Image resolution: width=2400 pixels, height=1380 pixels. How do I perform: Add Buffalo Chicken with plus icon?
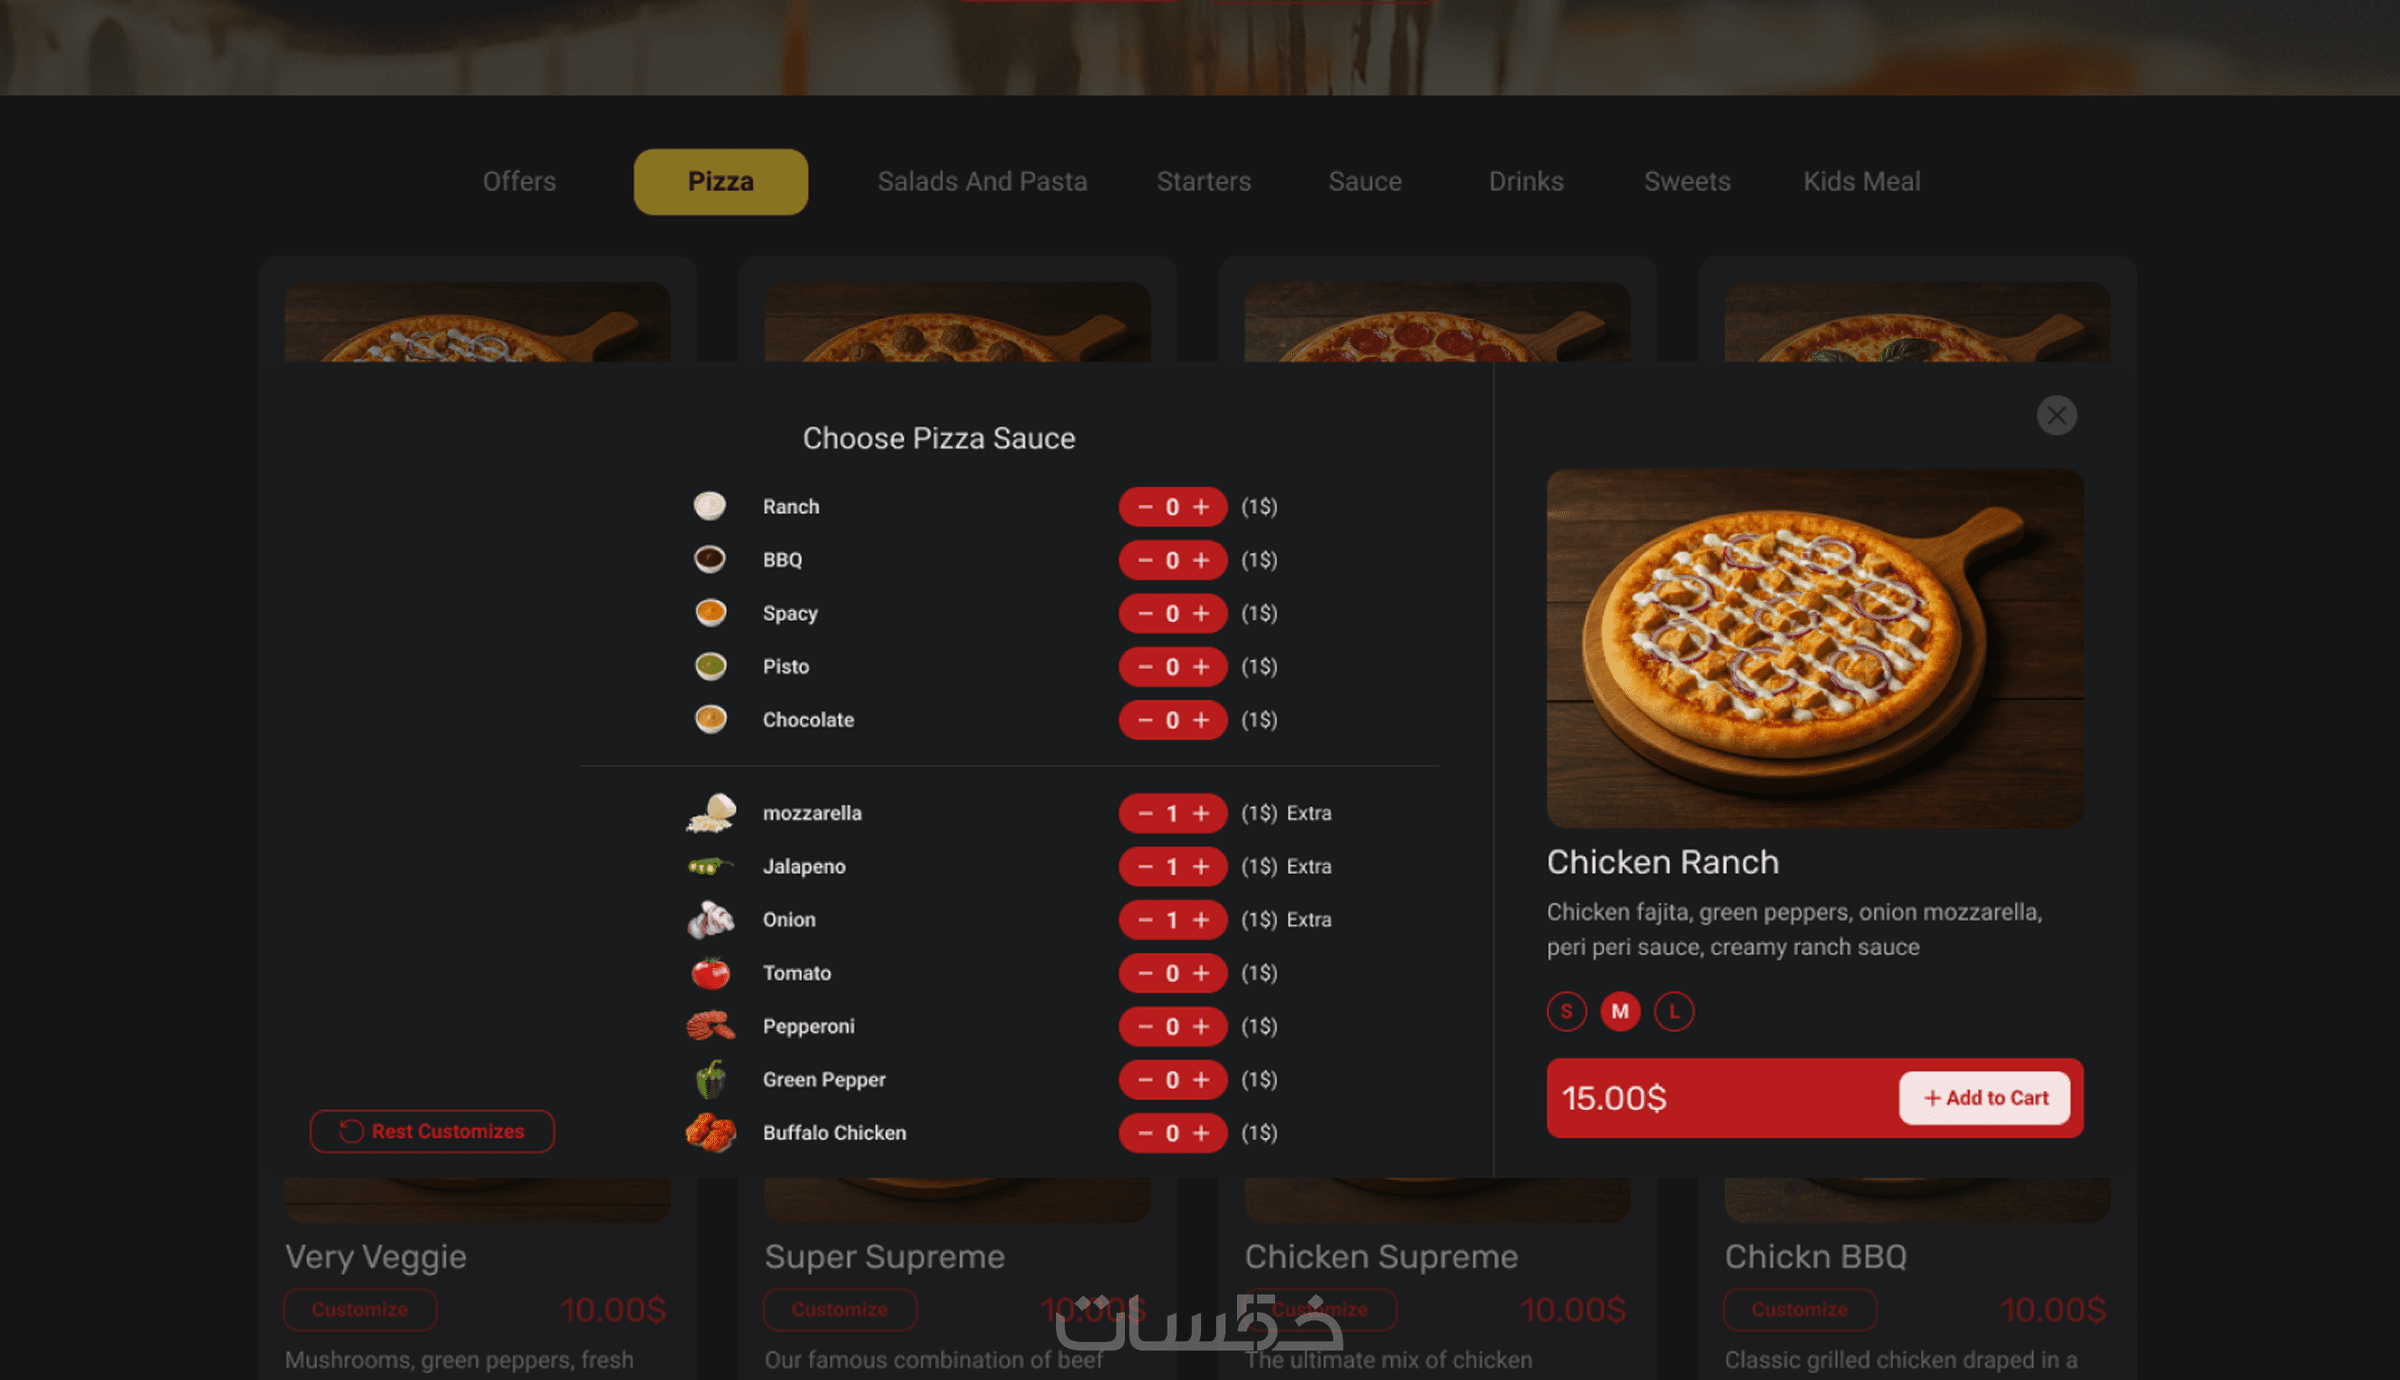pos(1201,1133)
